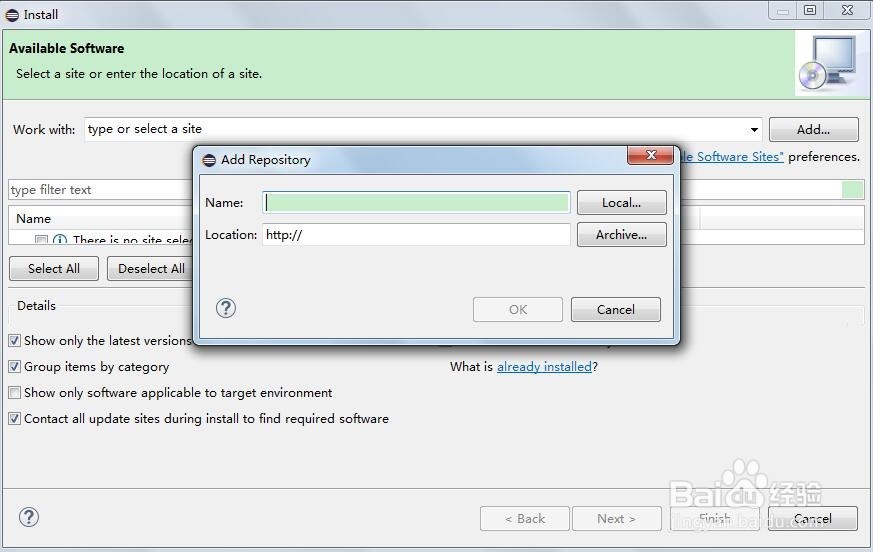The width and height of the screenshot is (873, 552).
Task: Close the Install window
Action: click(847, 10)
